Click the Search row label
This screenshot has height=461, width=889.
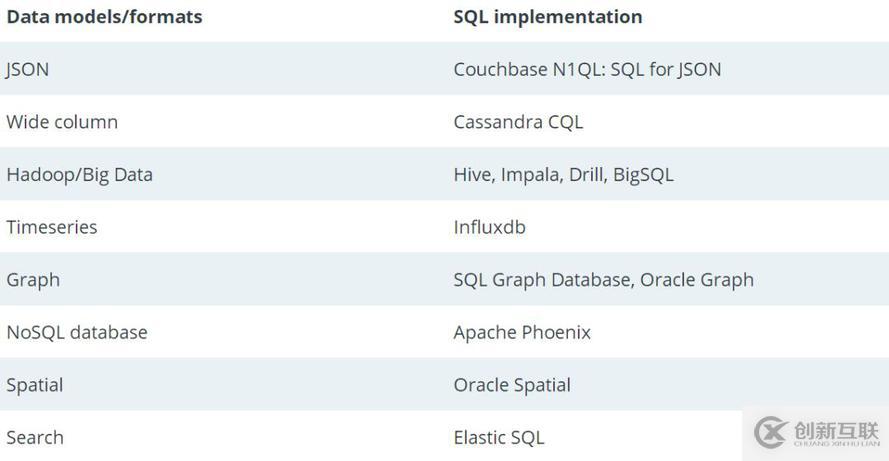[x=35, y=438]
